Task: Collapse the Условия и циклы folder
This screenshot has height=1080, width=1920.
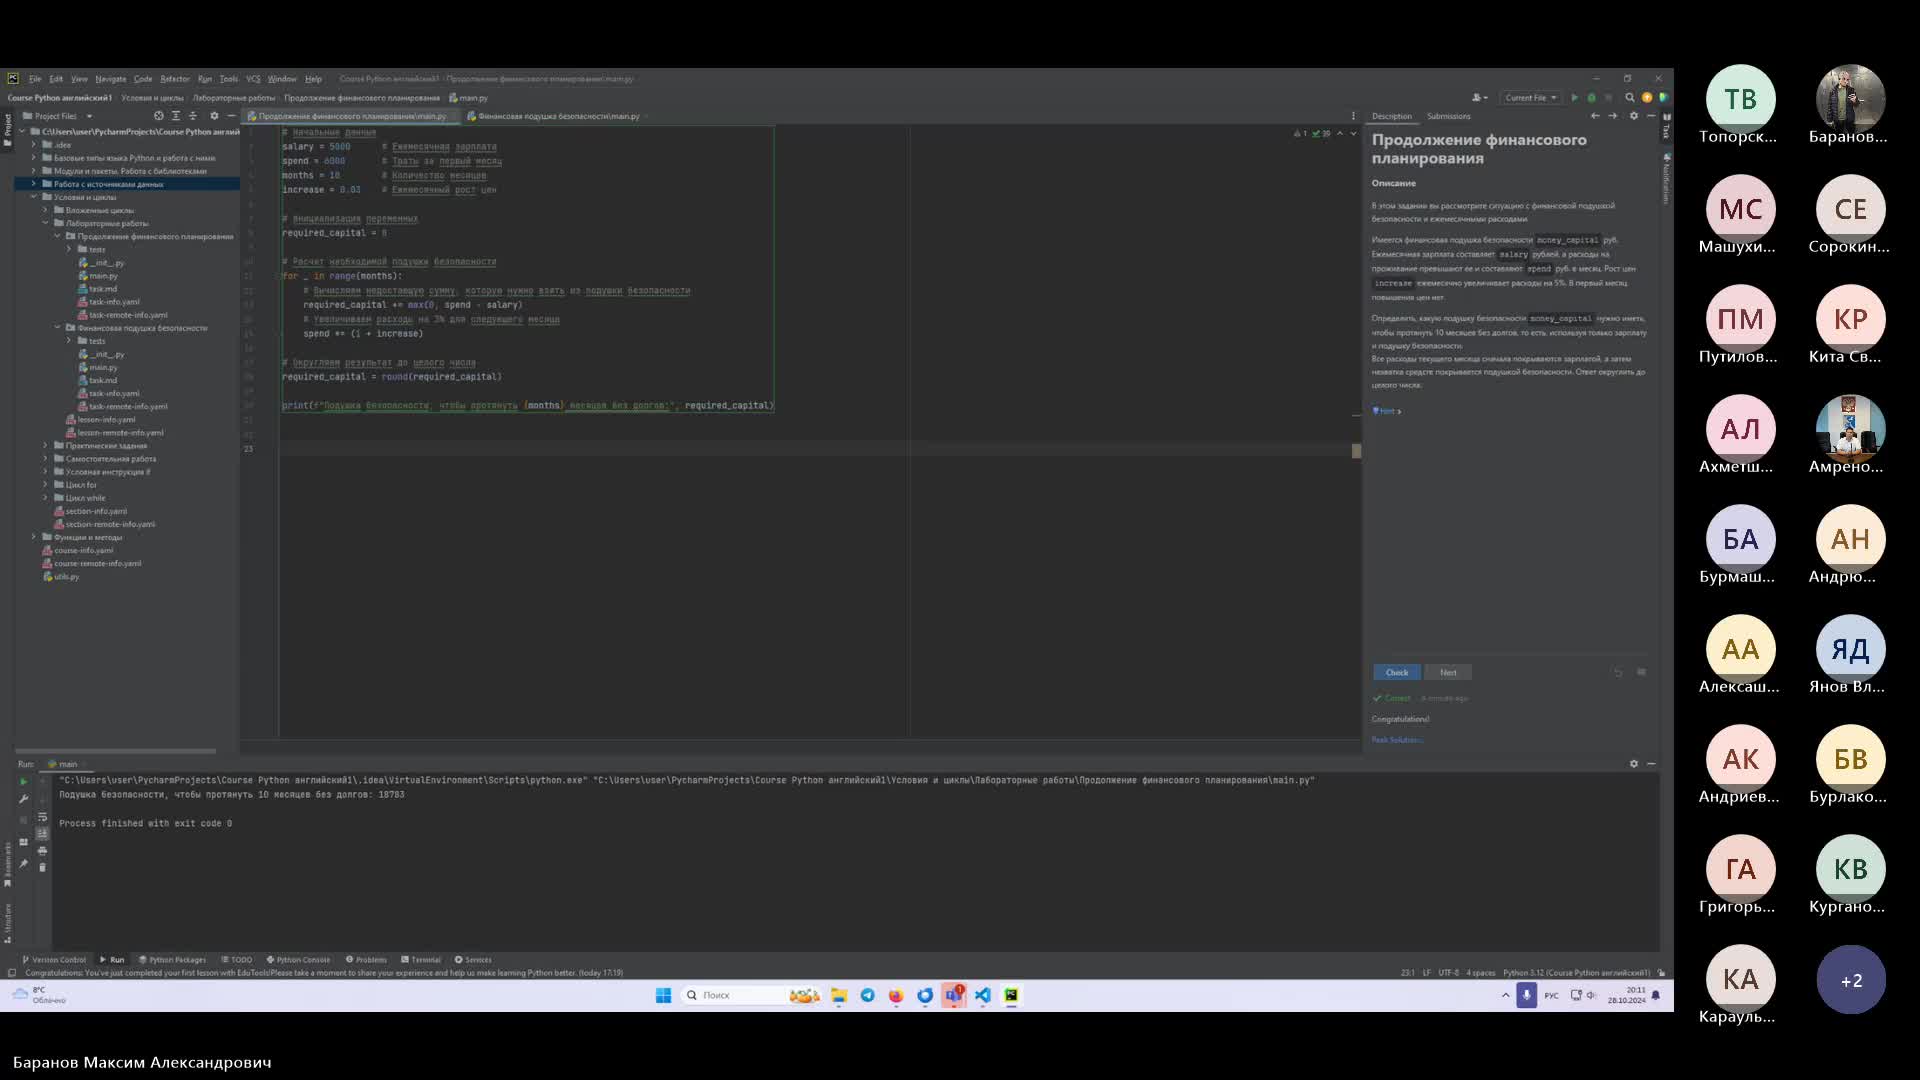Action: click(x=33, y=197)
